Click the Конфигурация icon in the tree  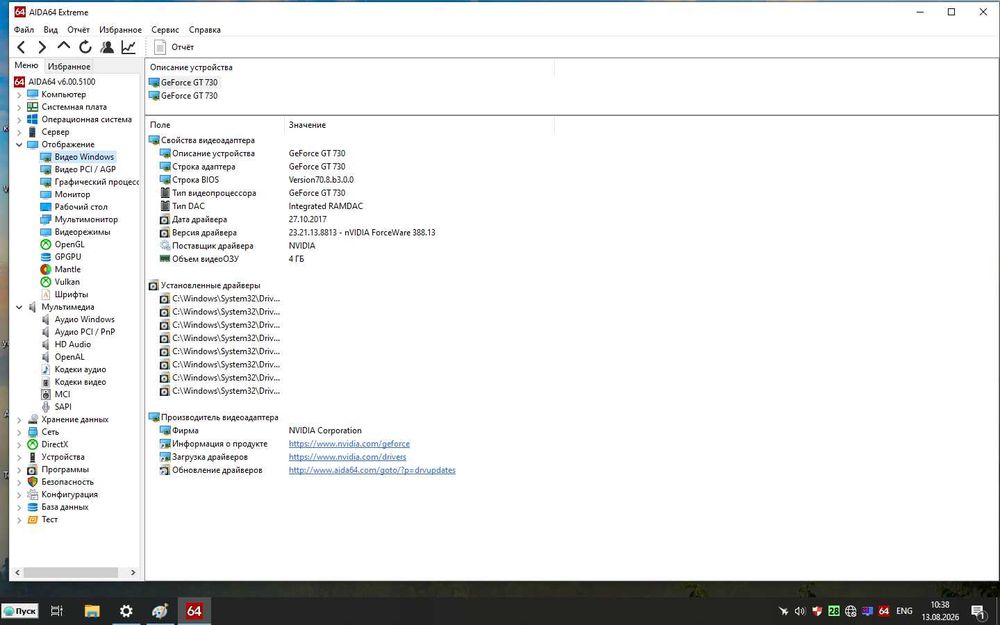coord(33,494)
